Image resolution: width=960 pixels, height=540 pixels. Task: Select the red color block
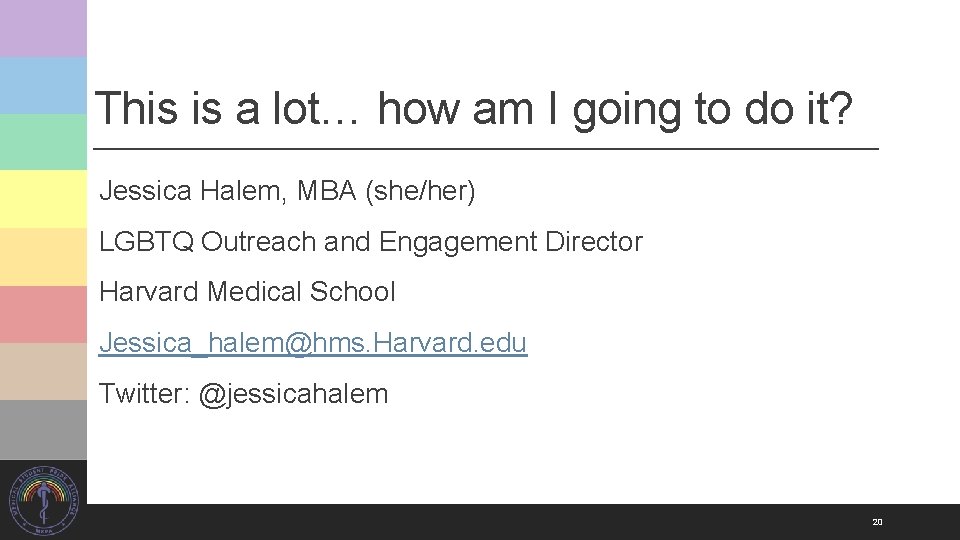43,314
